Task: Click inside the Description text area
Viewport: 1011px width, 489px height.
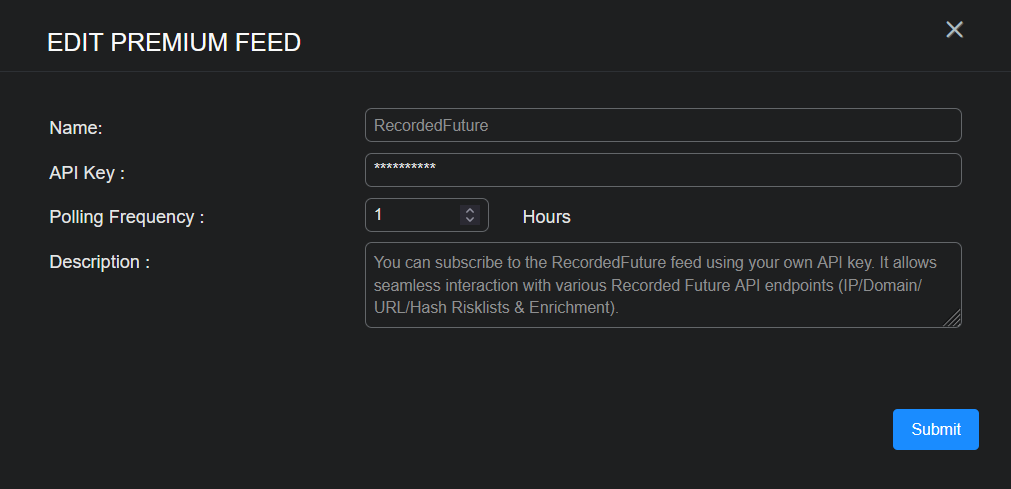Action: point(662,285)
